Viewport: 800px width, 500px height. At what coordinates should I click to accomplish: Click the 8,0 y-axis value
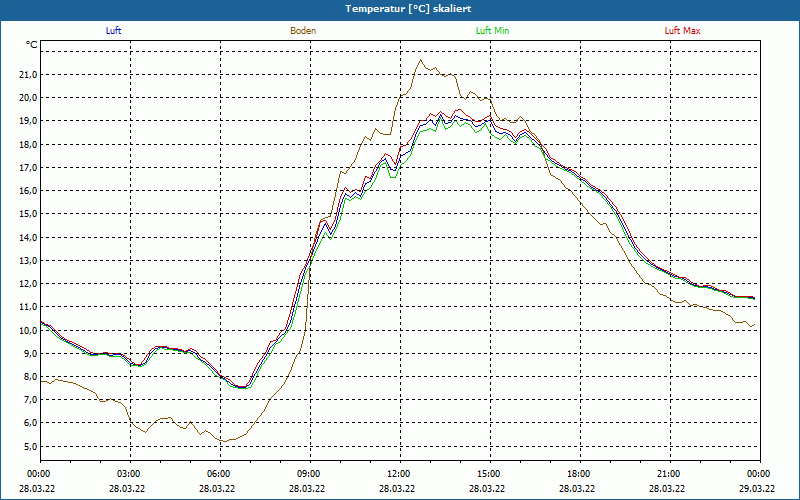31,377
